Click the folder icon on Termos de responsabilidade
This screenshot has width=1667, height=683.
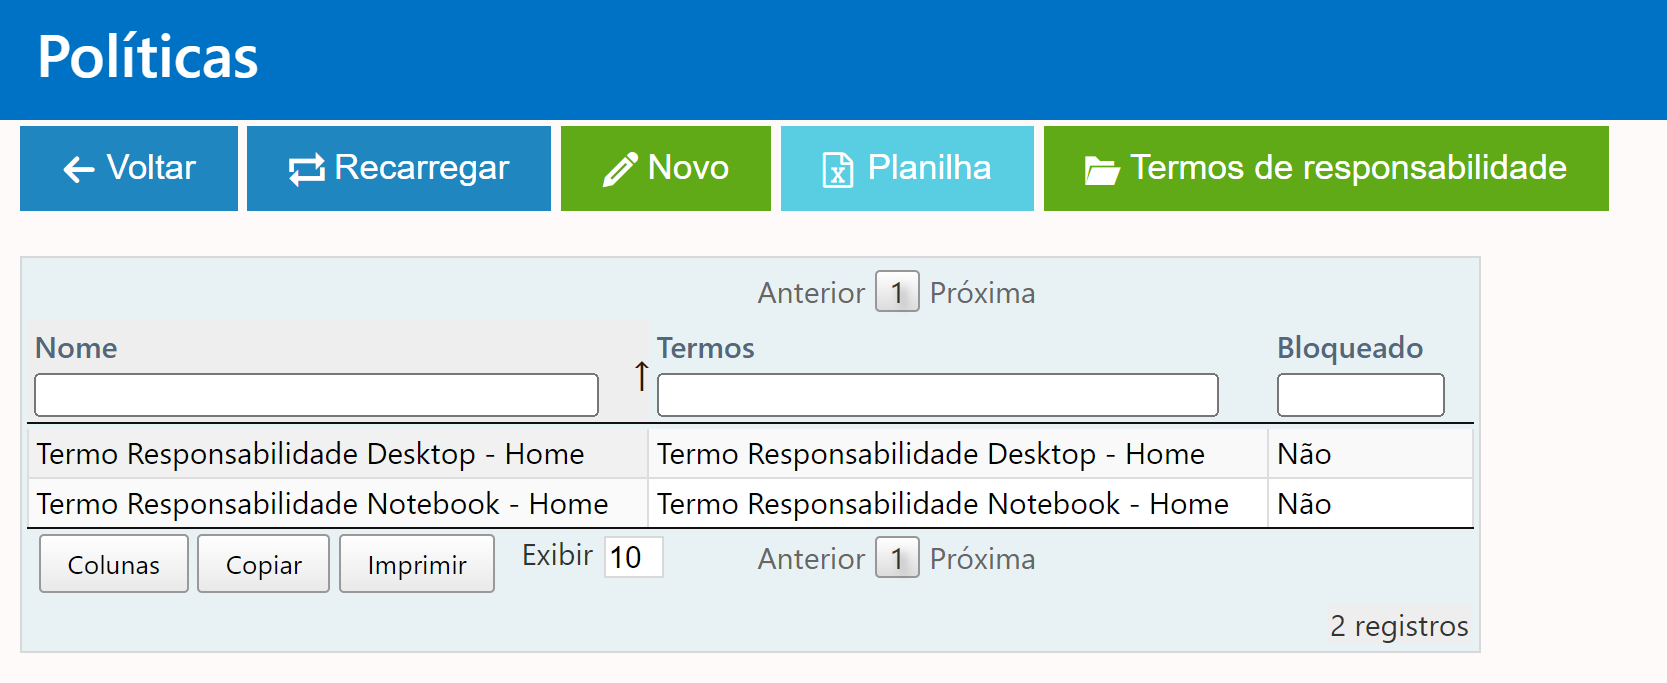1102,171
